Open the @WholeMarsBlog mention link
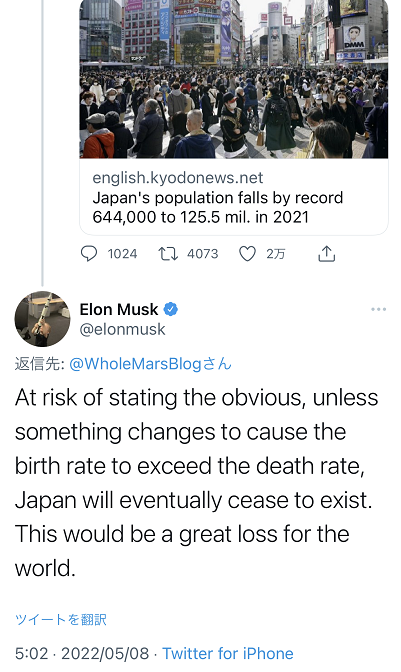Image resolution: width=401 pixels, height=672 pixels. tap(150, 364)
